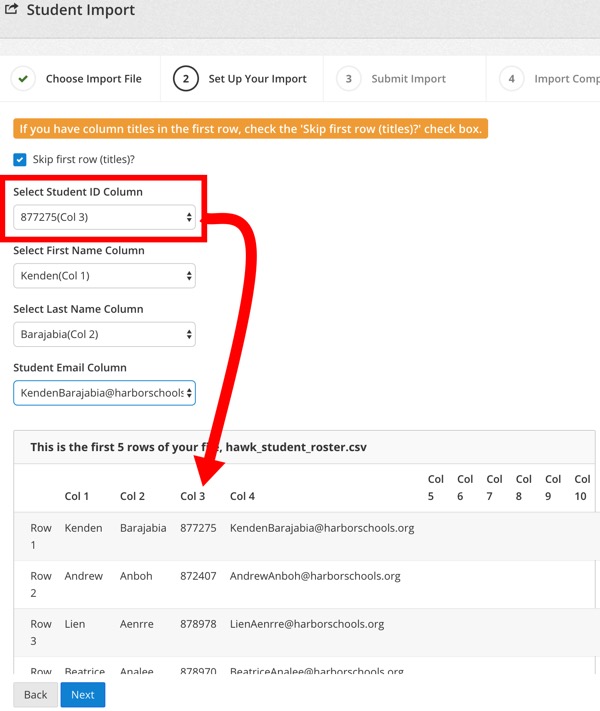The image size is (600, 711).
Task: Uncheck Skip first row (titles) checkbox
Action: pos(20,160)
